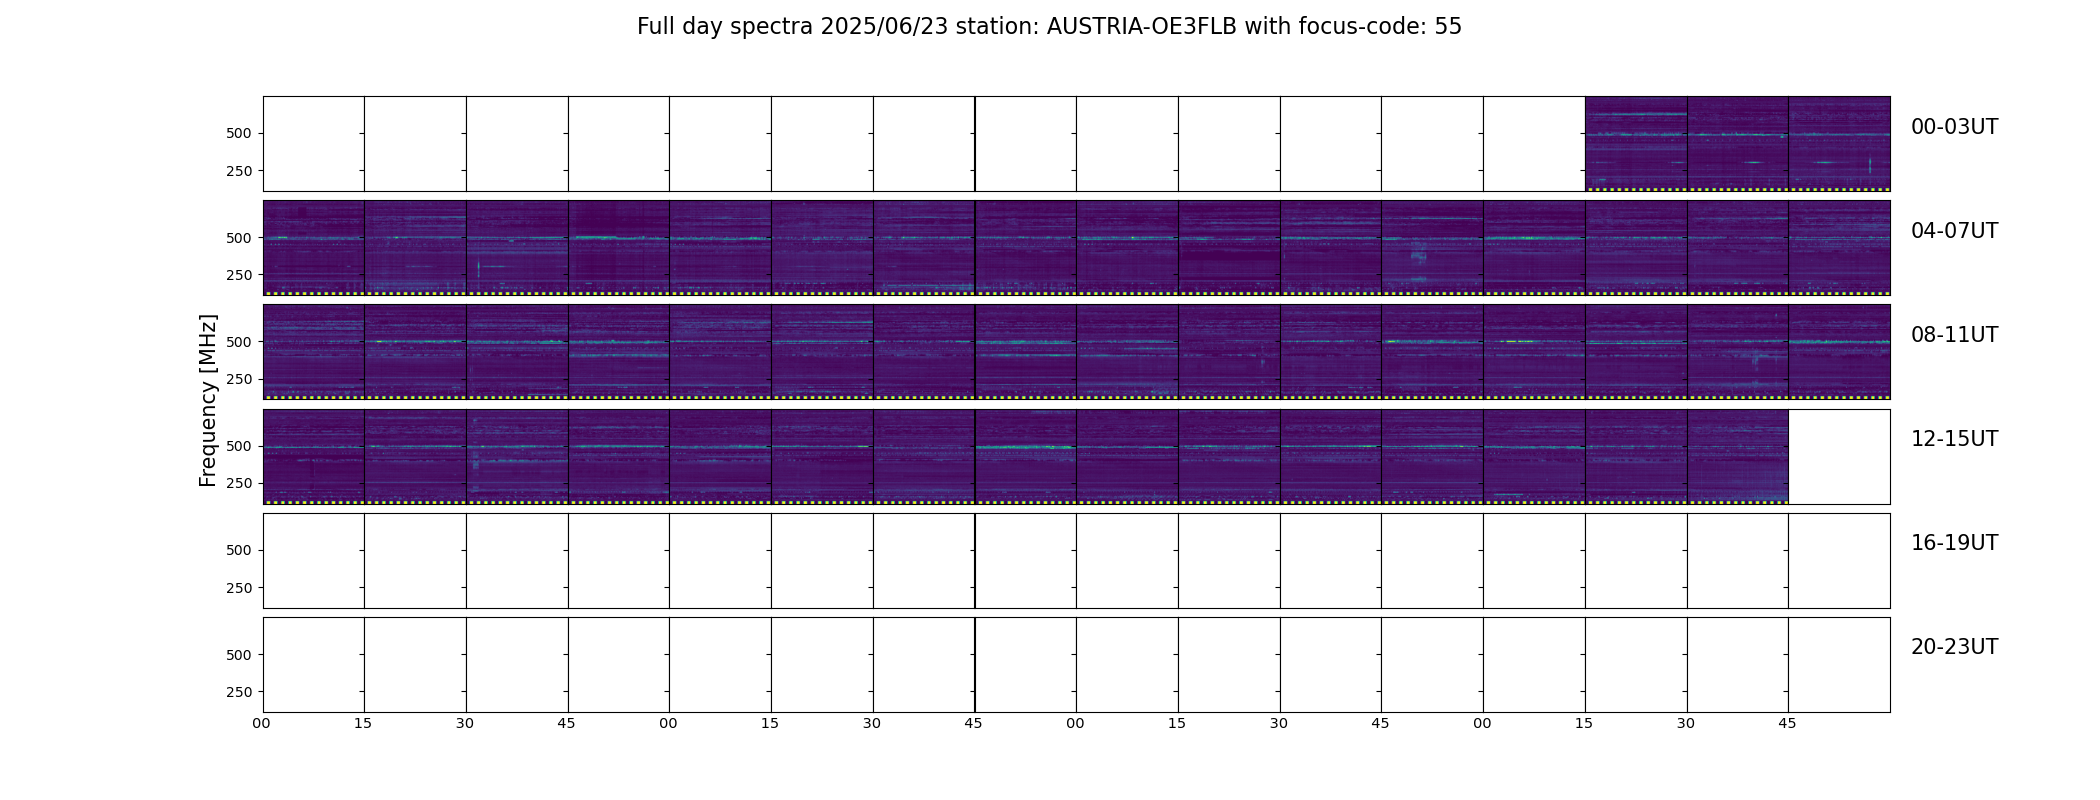Image resolution: width=2100 pixels, height=800 pixels.
Task: Click the '500' tick label of the 08-11UT row
Action: pos(239,342)
